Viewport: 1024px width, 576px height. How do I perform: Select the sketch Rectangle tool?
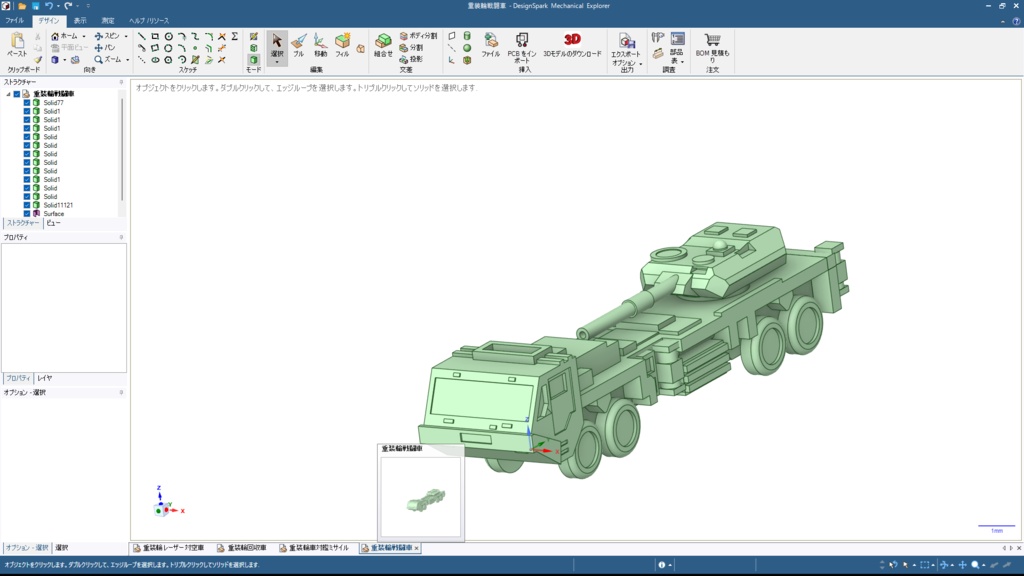(x=155, y=37)
